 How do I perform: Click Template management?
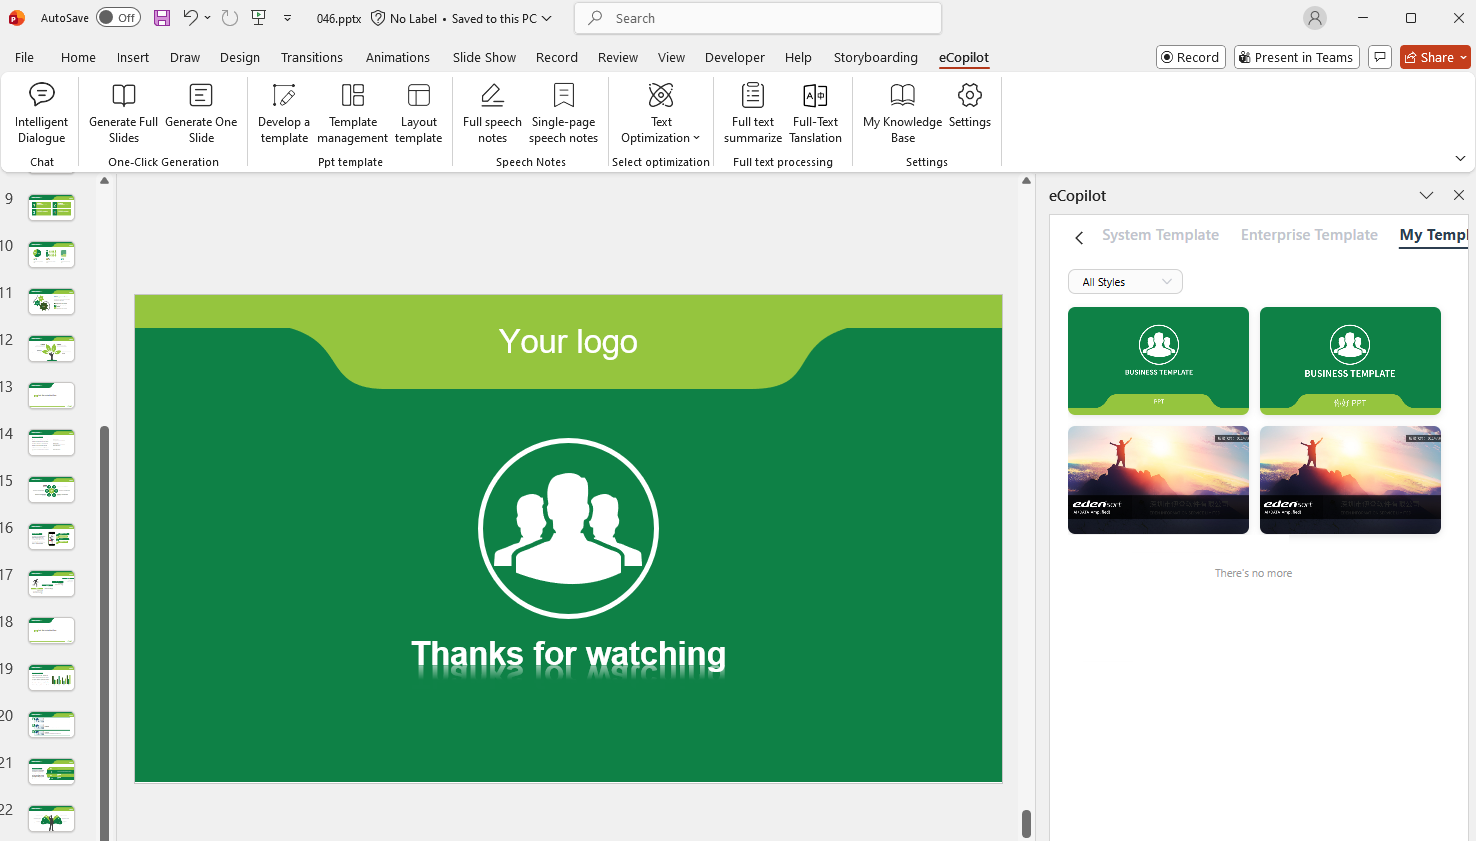tap(352, 113)
